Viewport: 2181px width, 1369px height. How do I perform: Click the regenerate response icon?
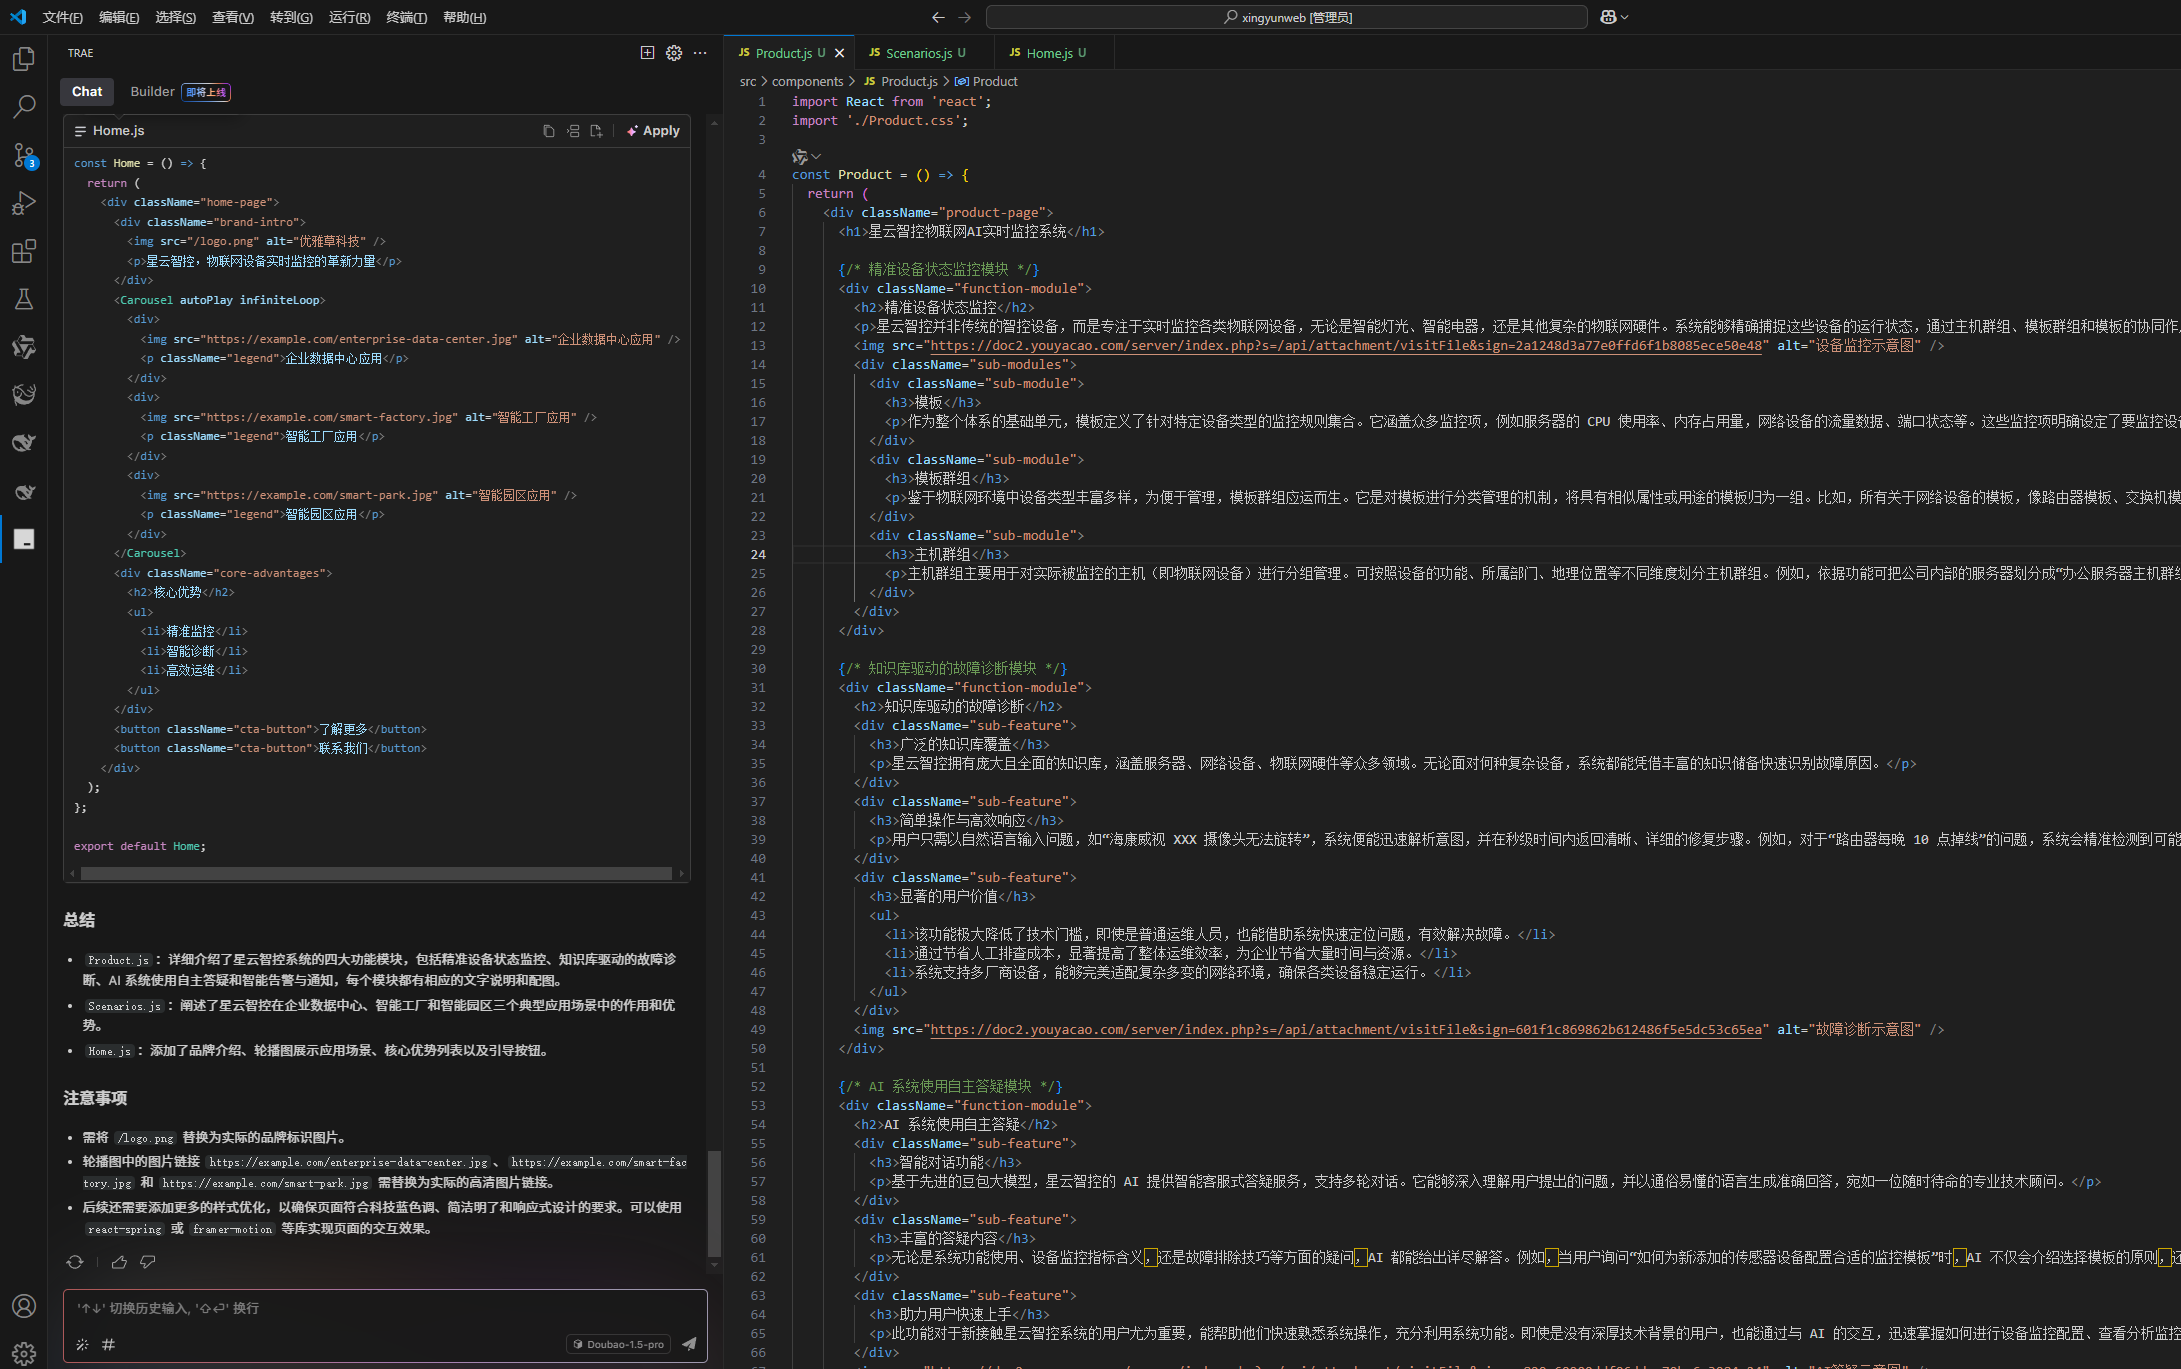(75, 1262)
